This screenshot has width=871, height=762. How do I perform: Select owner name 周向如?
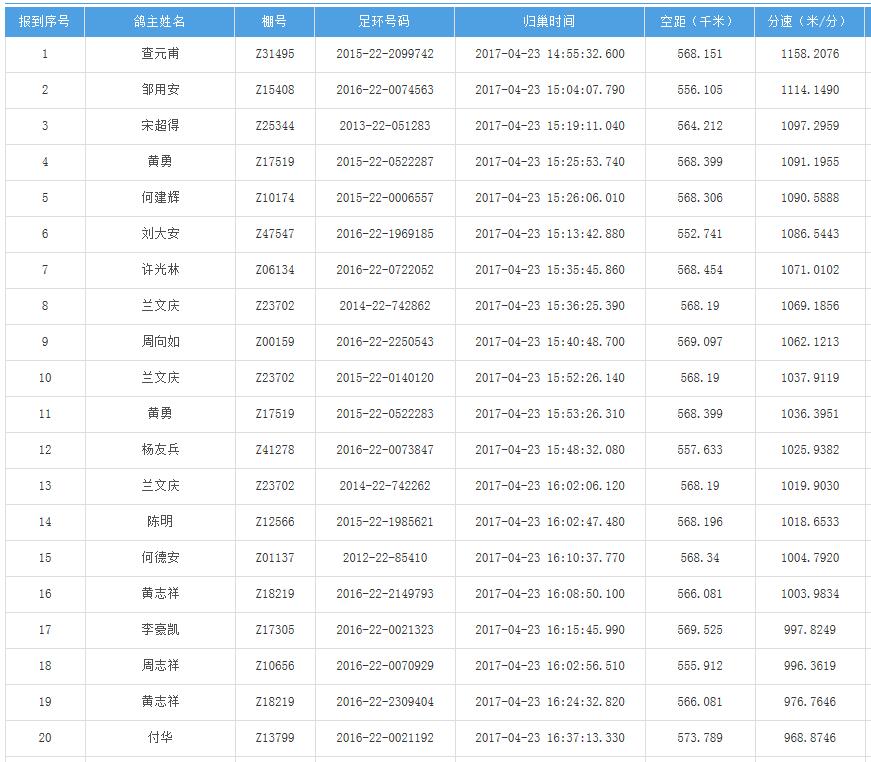click(x=160, y=342)
